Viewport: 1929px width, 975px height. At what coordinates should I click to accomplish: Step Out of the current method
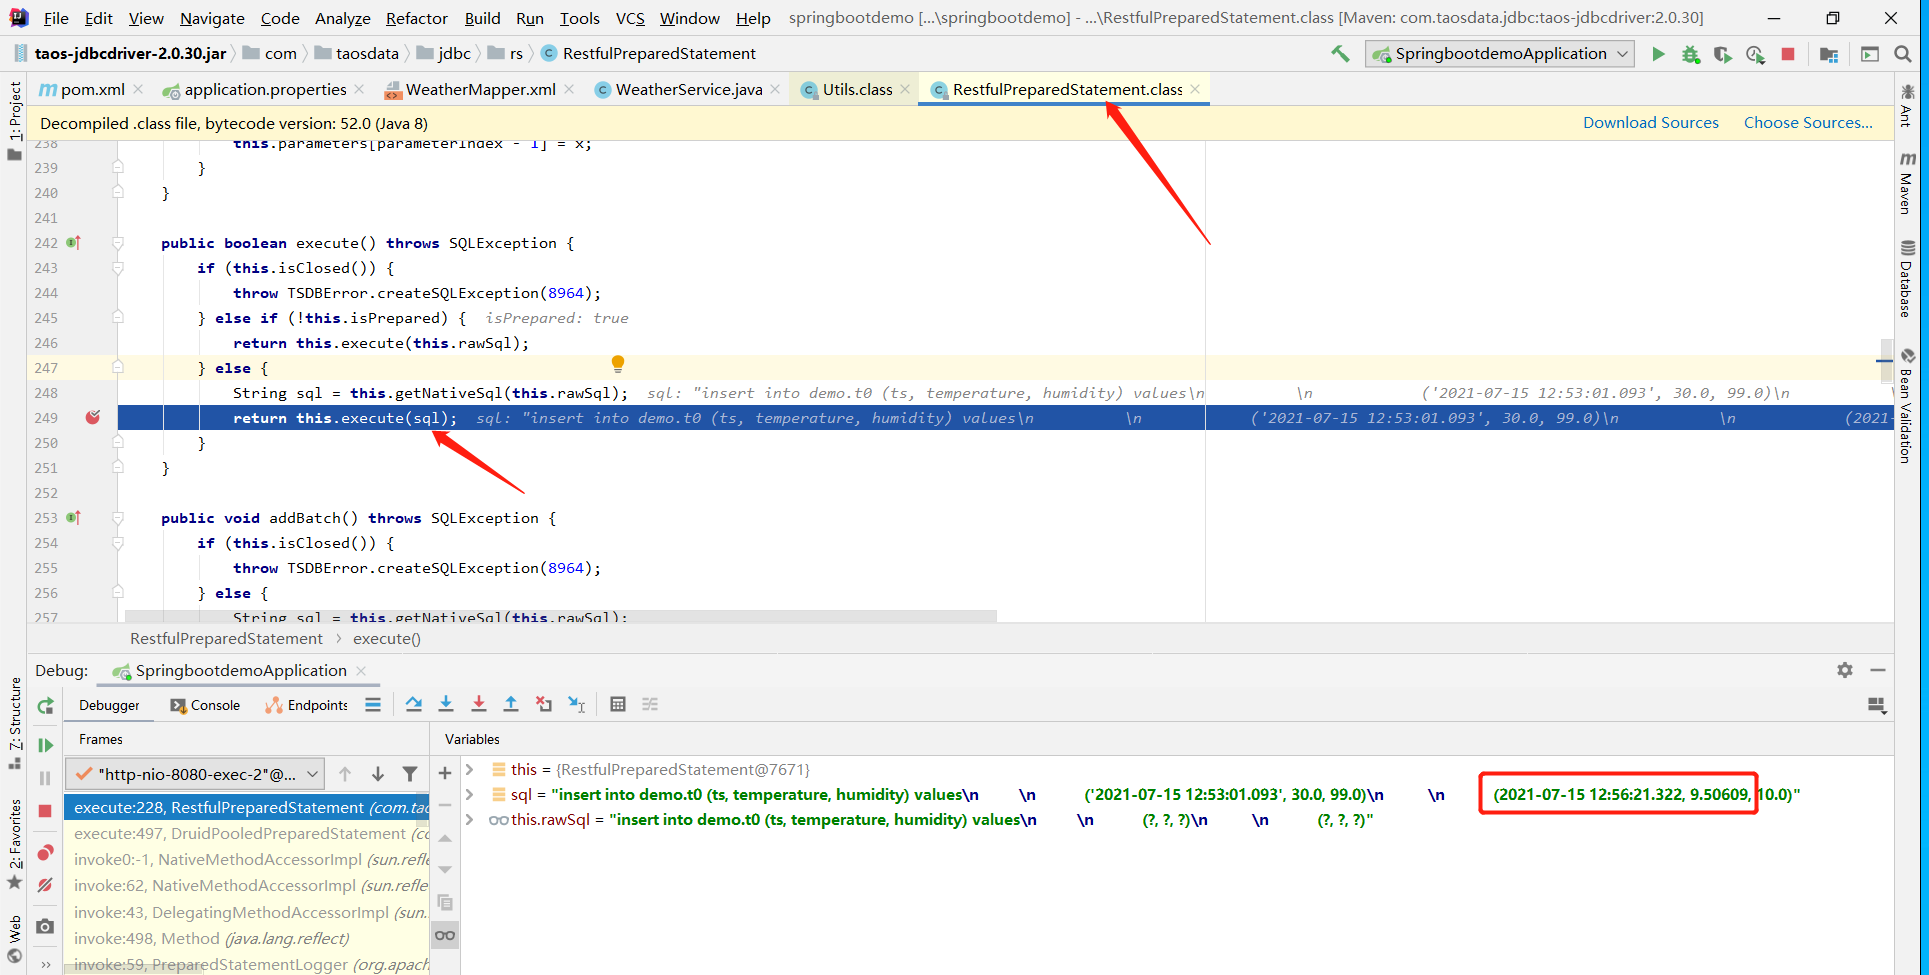coord(511,704)
